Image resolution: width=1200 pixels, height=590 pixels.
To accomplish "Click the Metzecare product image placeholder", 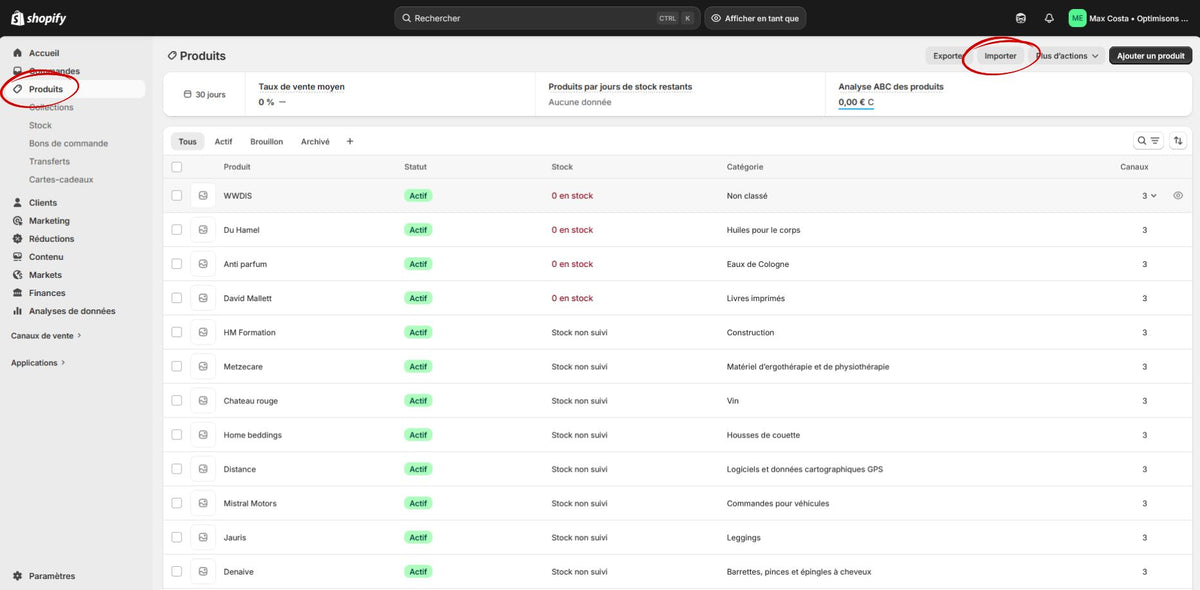I will (x=203, y=367).
